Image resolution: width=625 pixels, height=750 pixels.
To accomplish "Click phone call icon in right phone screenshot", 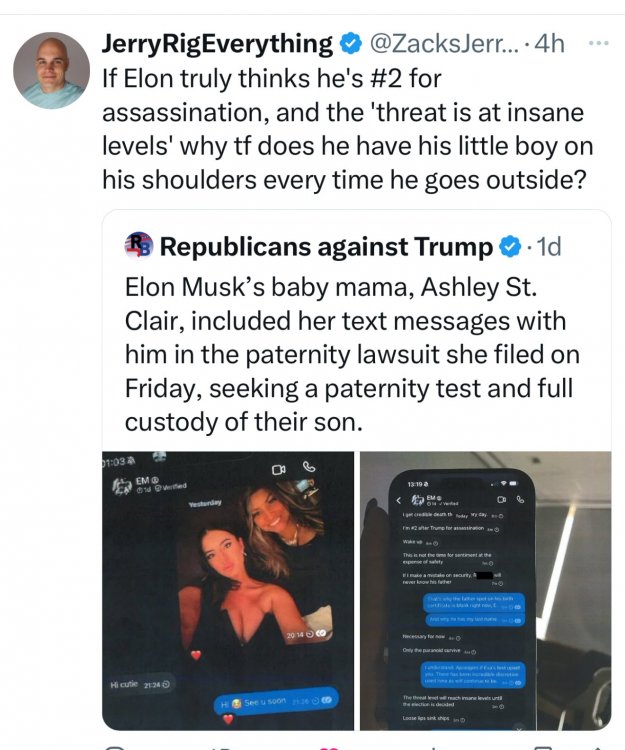I will pos(520,498).
